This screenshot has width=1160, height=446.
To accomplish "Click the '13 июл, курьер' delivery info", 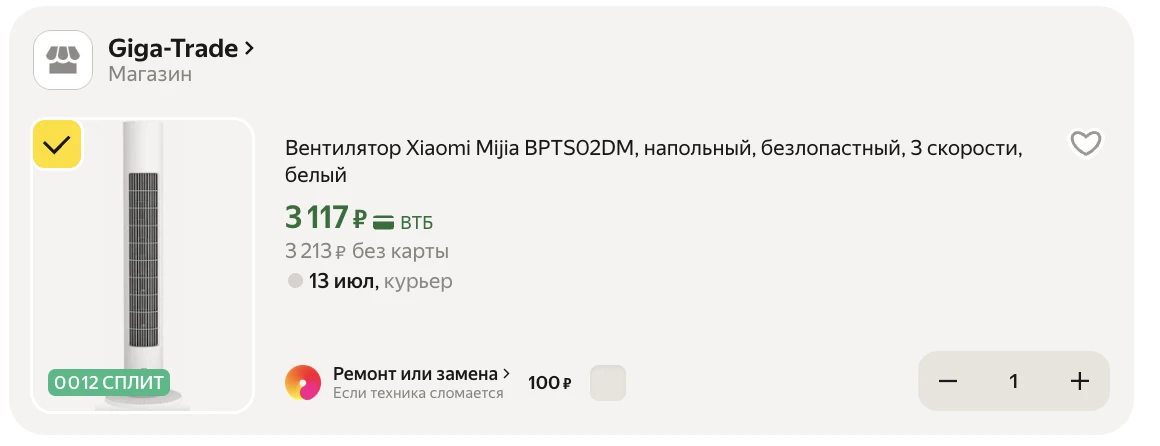I will click(x=380, y=281).
